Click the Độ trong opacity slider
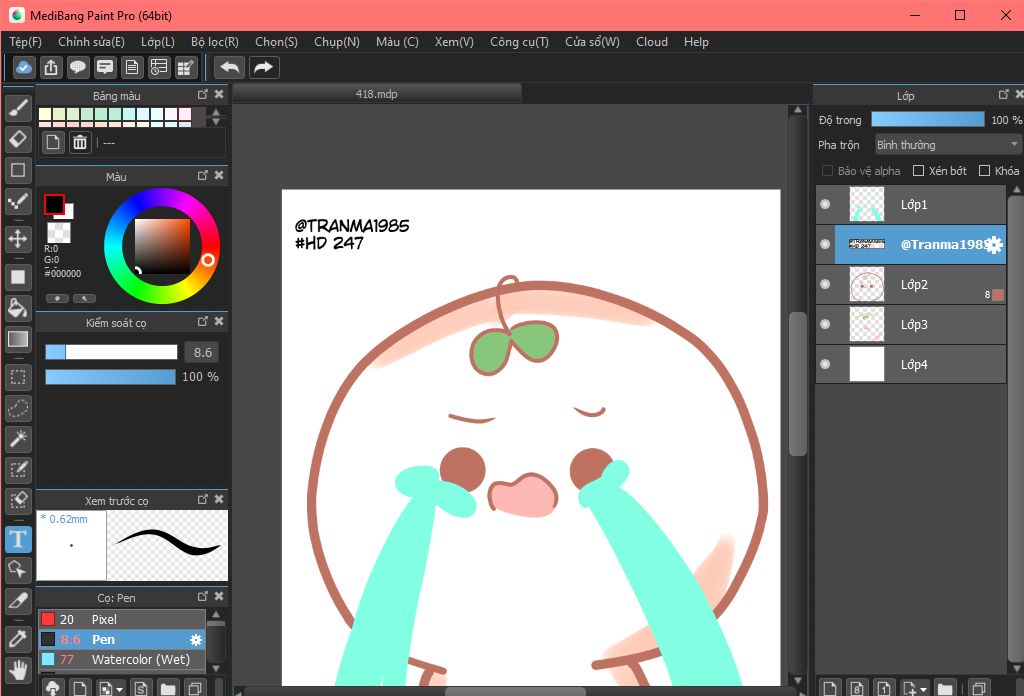 (x=927, y=120)
